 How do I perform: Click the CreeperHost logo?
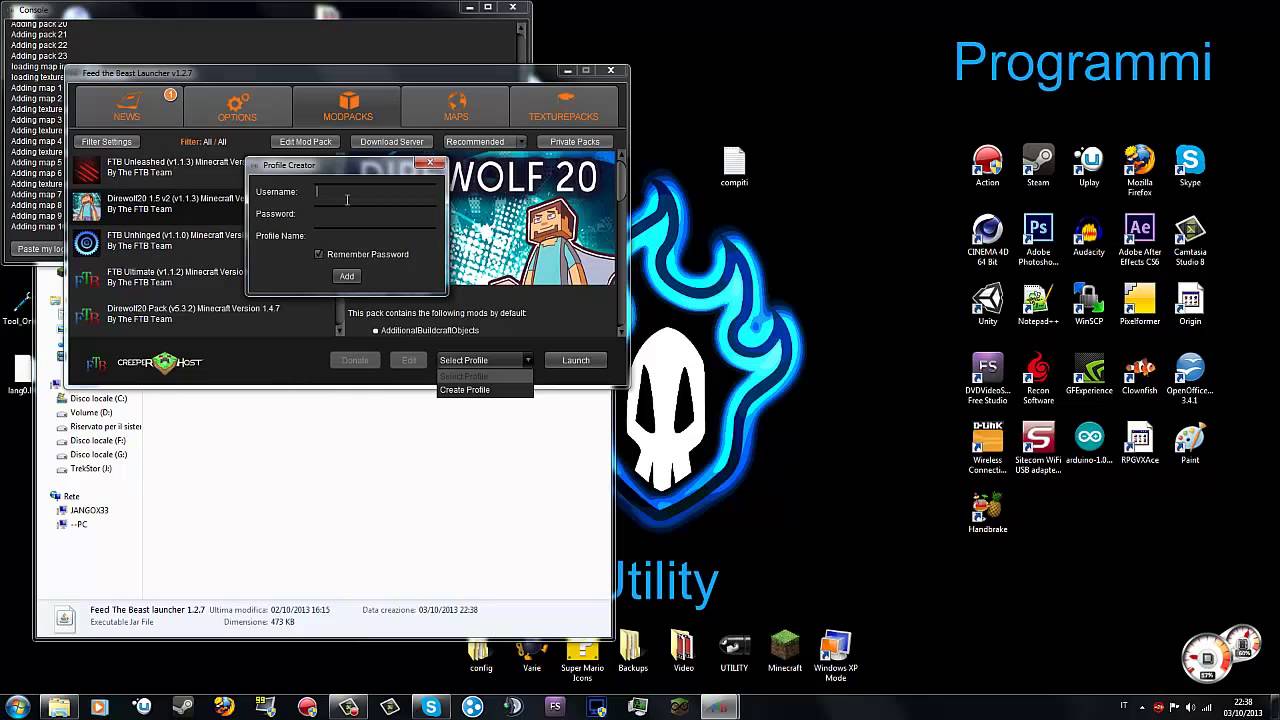coord(160,362)
